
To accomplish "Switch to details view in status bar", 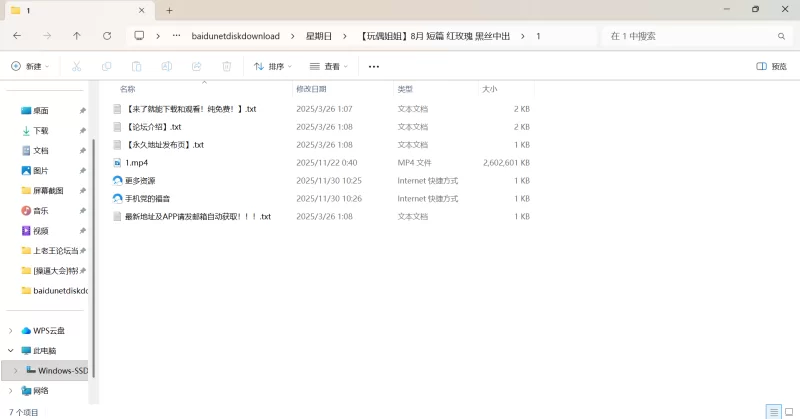I will click(x=773, y=411).
